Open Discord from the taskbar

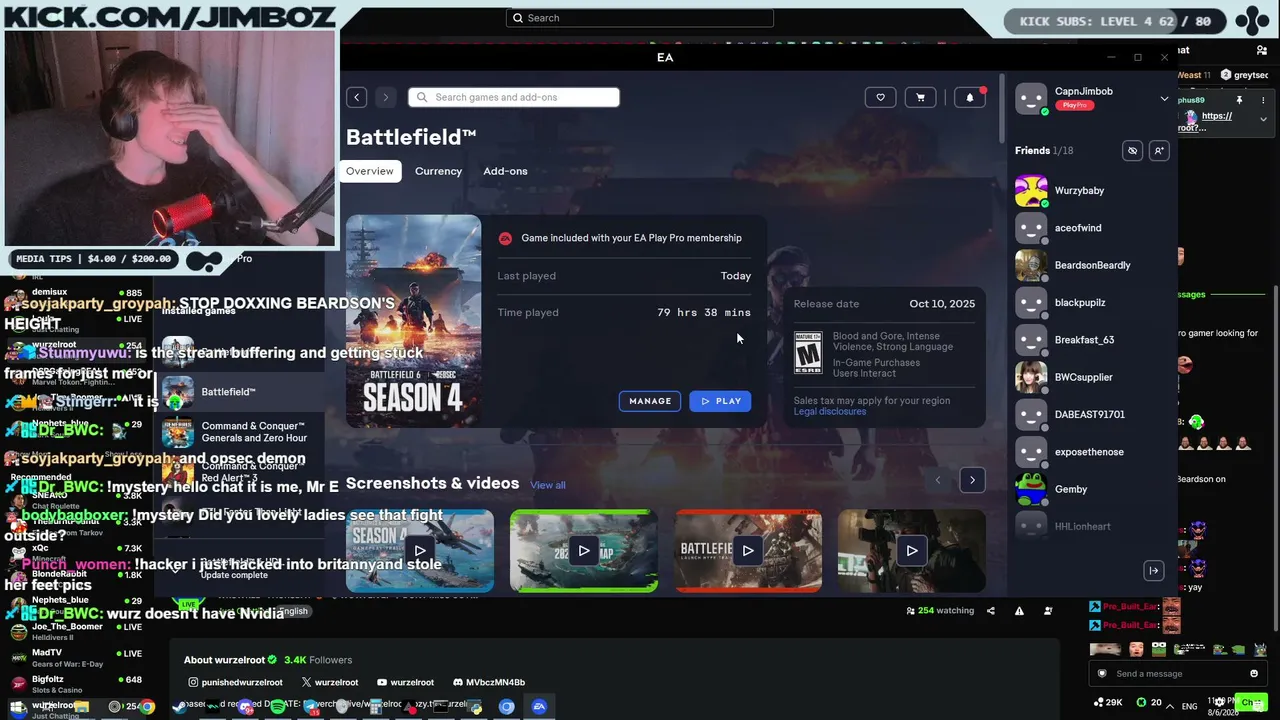[x=246, y=707]
